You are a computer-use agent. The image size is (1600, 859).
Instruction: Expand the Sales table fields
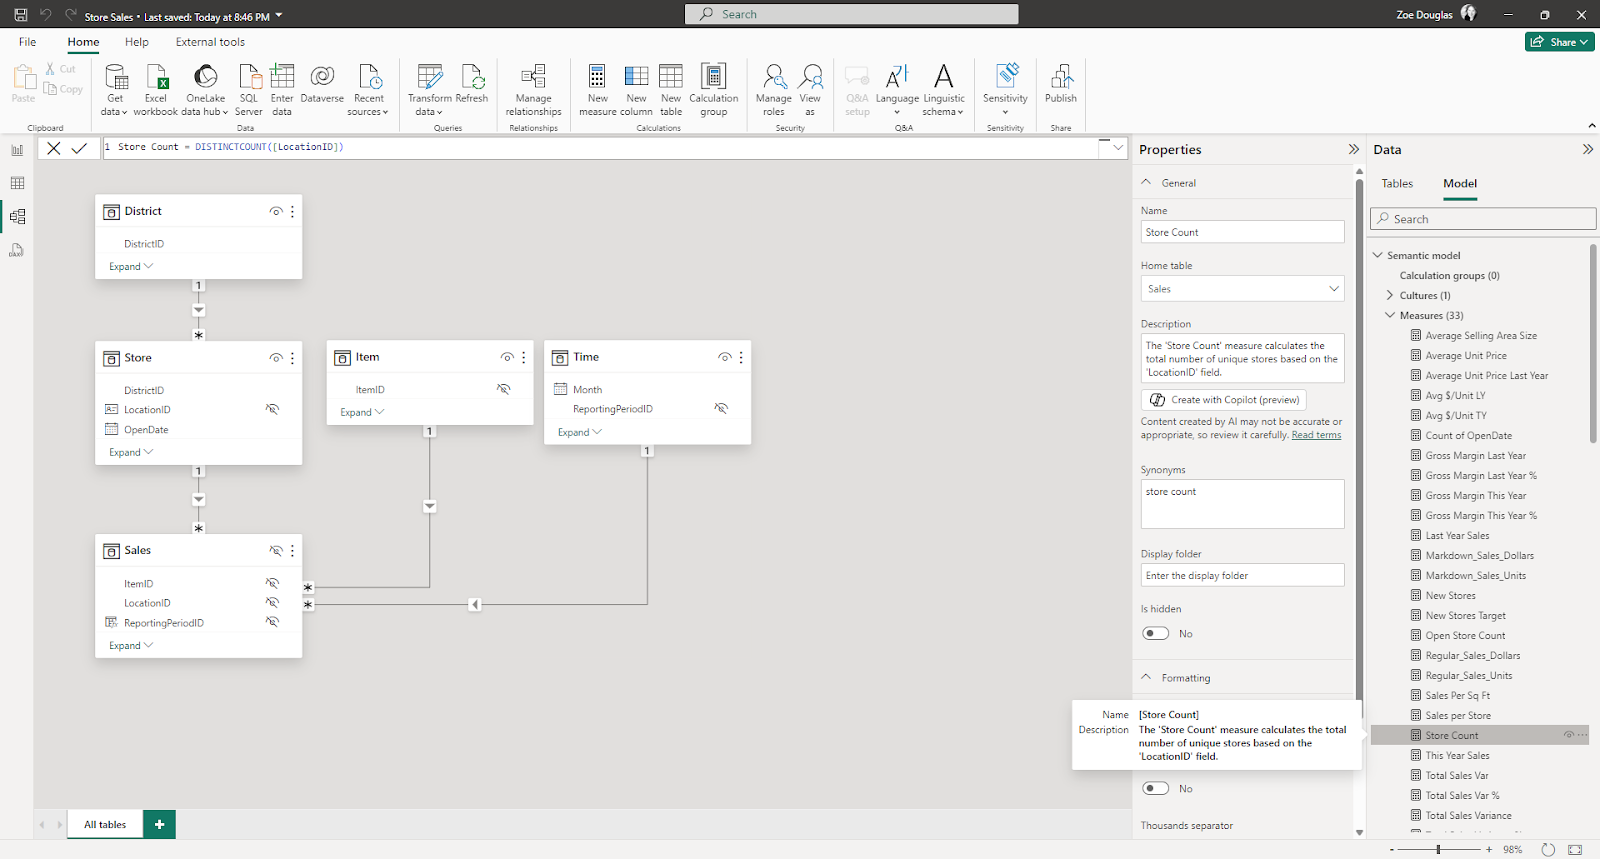(131, 645)
